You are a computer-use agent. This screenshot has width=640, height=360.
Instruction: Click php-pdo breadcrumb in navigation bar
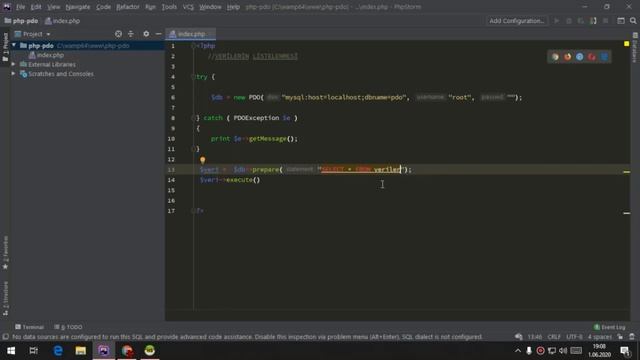pos(21,21)
